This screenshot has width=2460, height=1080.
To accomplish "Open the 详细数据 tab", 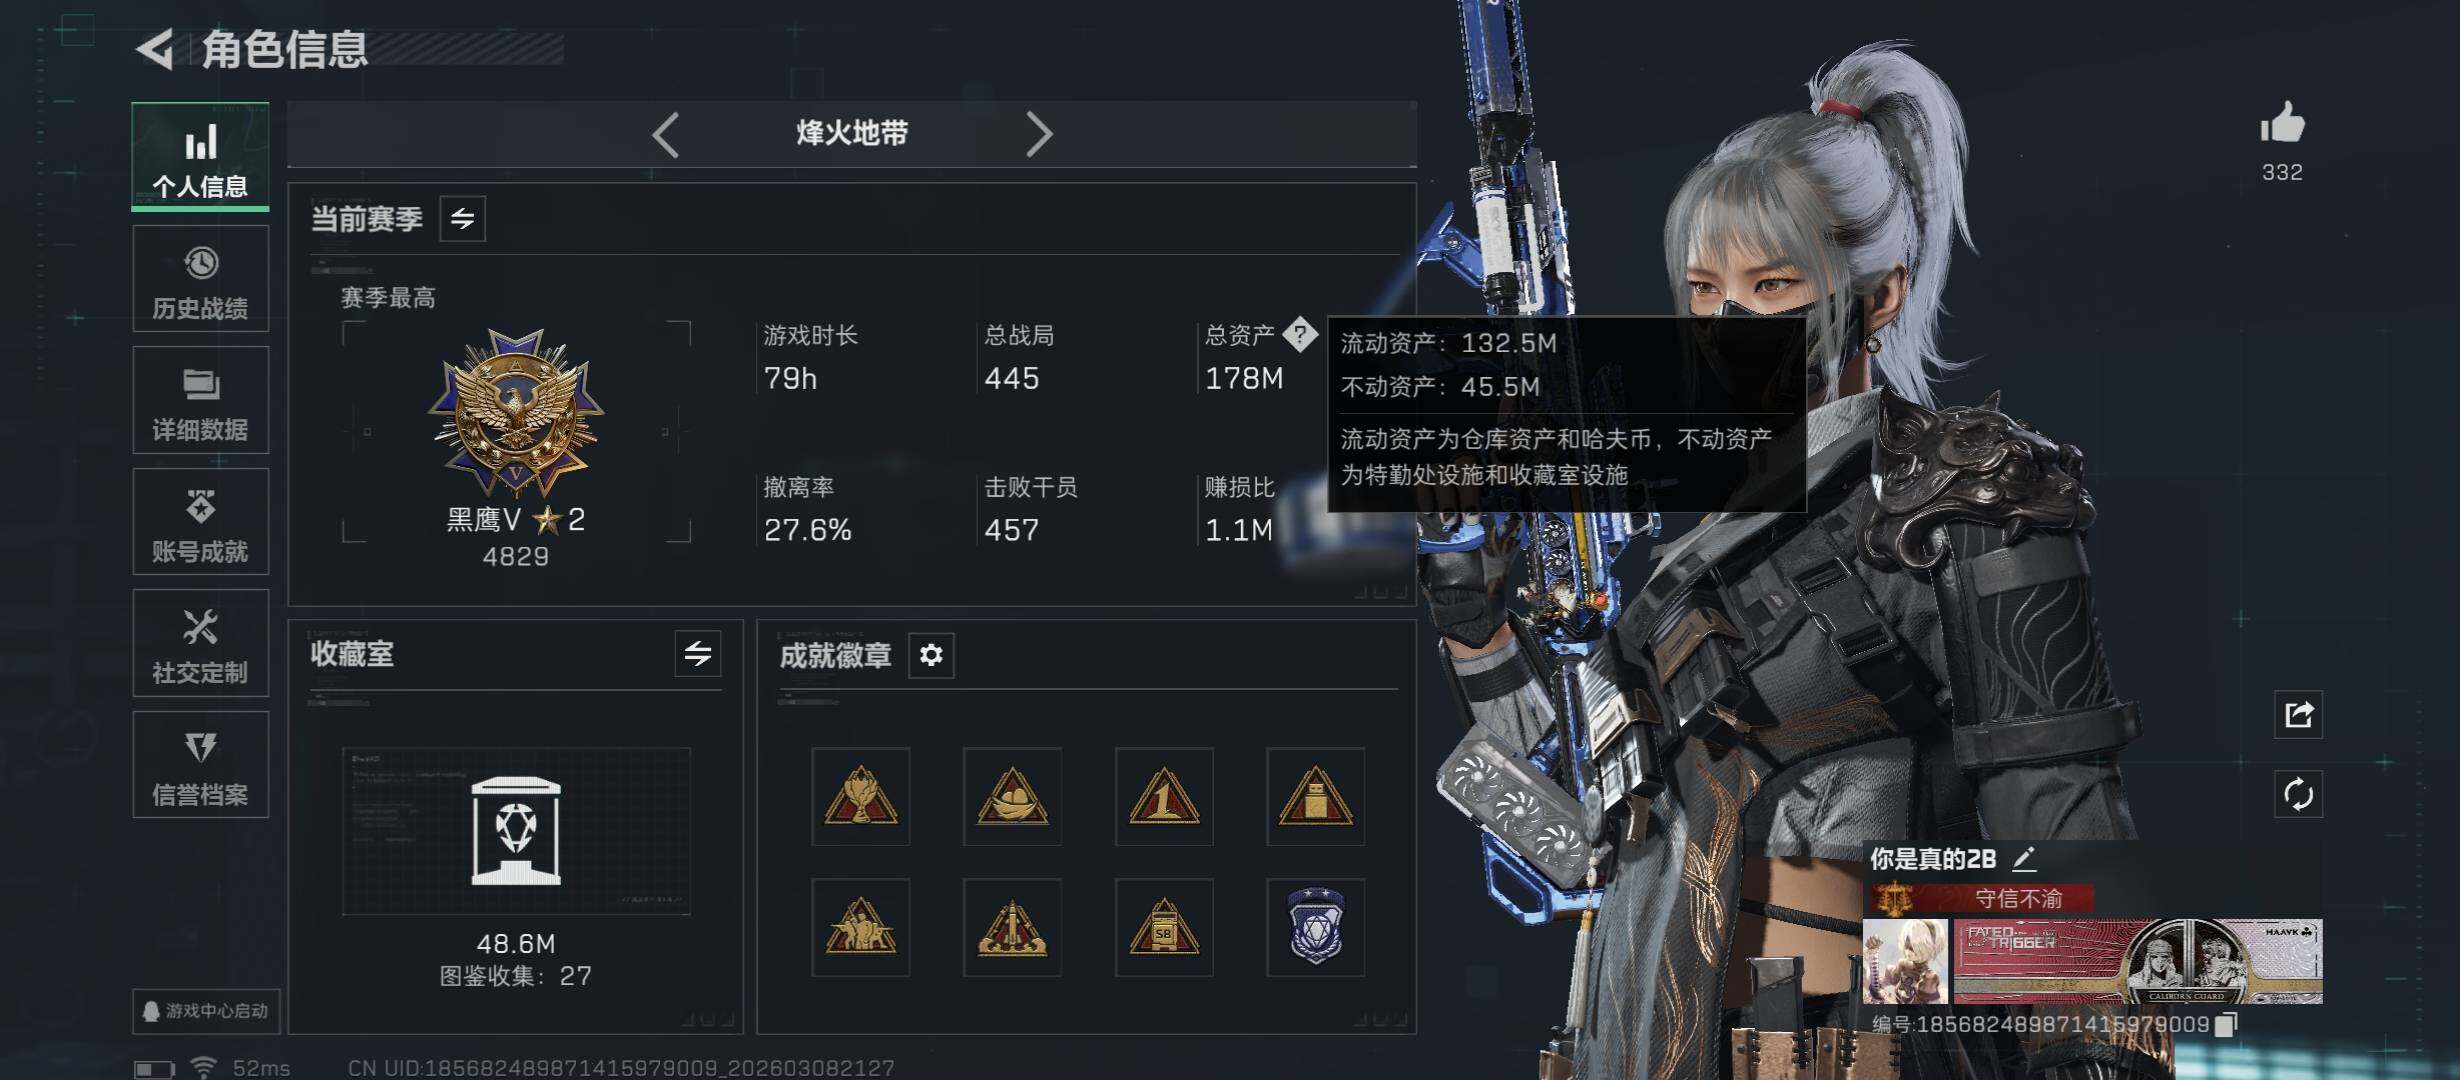I will click(201, 400).
